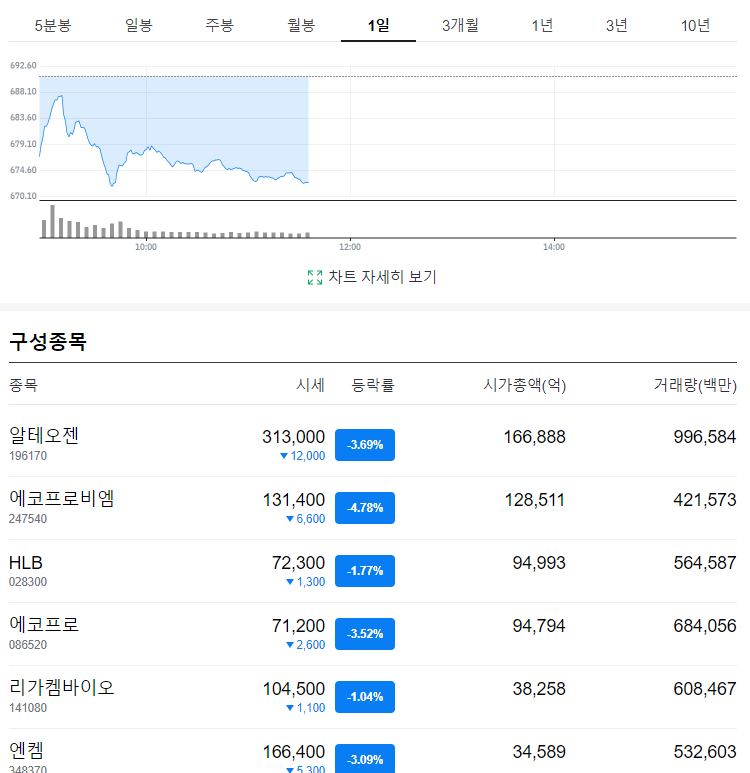This screenshot has width=750, height=773.
Task: Click the expand icon beside 차트 자세히 보기
Action: pos(315,278)
